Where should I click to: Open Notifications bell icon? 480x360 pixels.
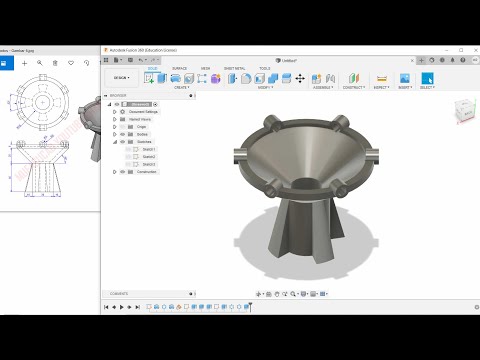(x=452, y=60)
